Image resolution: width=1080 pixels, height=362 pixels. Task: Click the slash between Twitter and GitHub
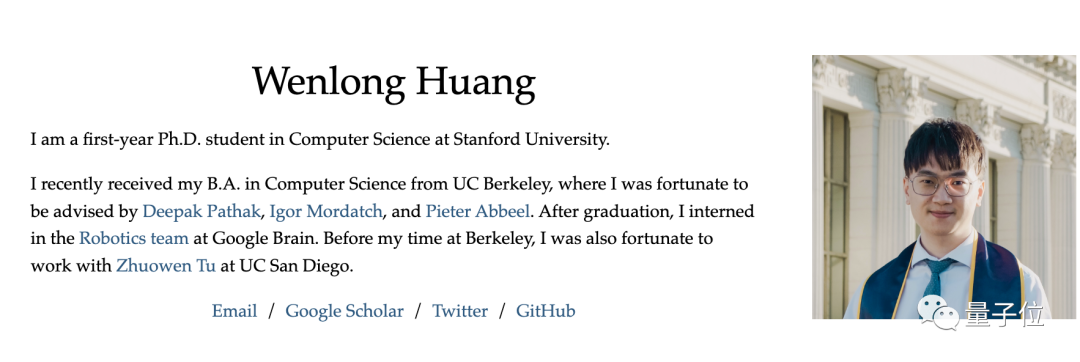[x=502, y=311]
